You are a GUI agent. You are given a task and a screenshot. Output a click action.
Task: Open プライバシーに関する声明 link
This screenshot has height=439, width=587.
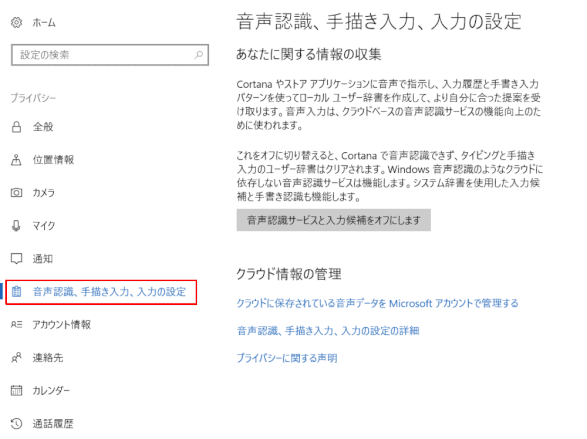click(x=287, y=358)
